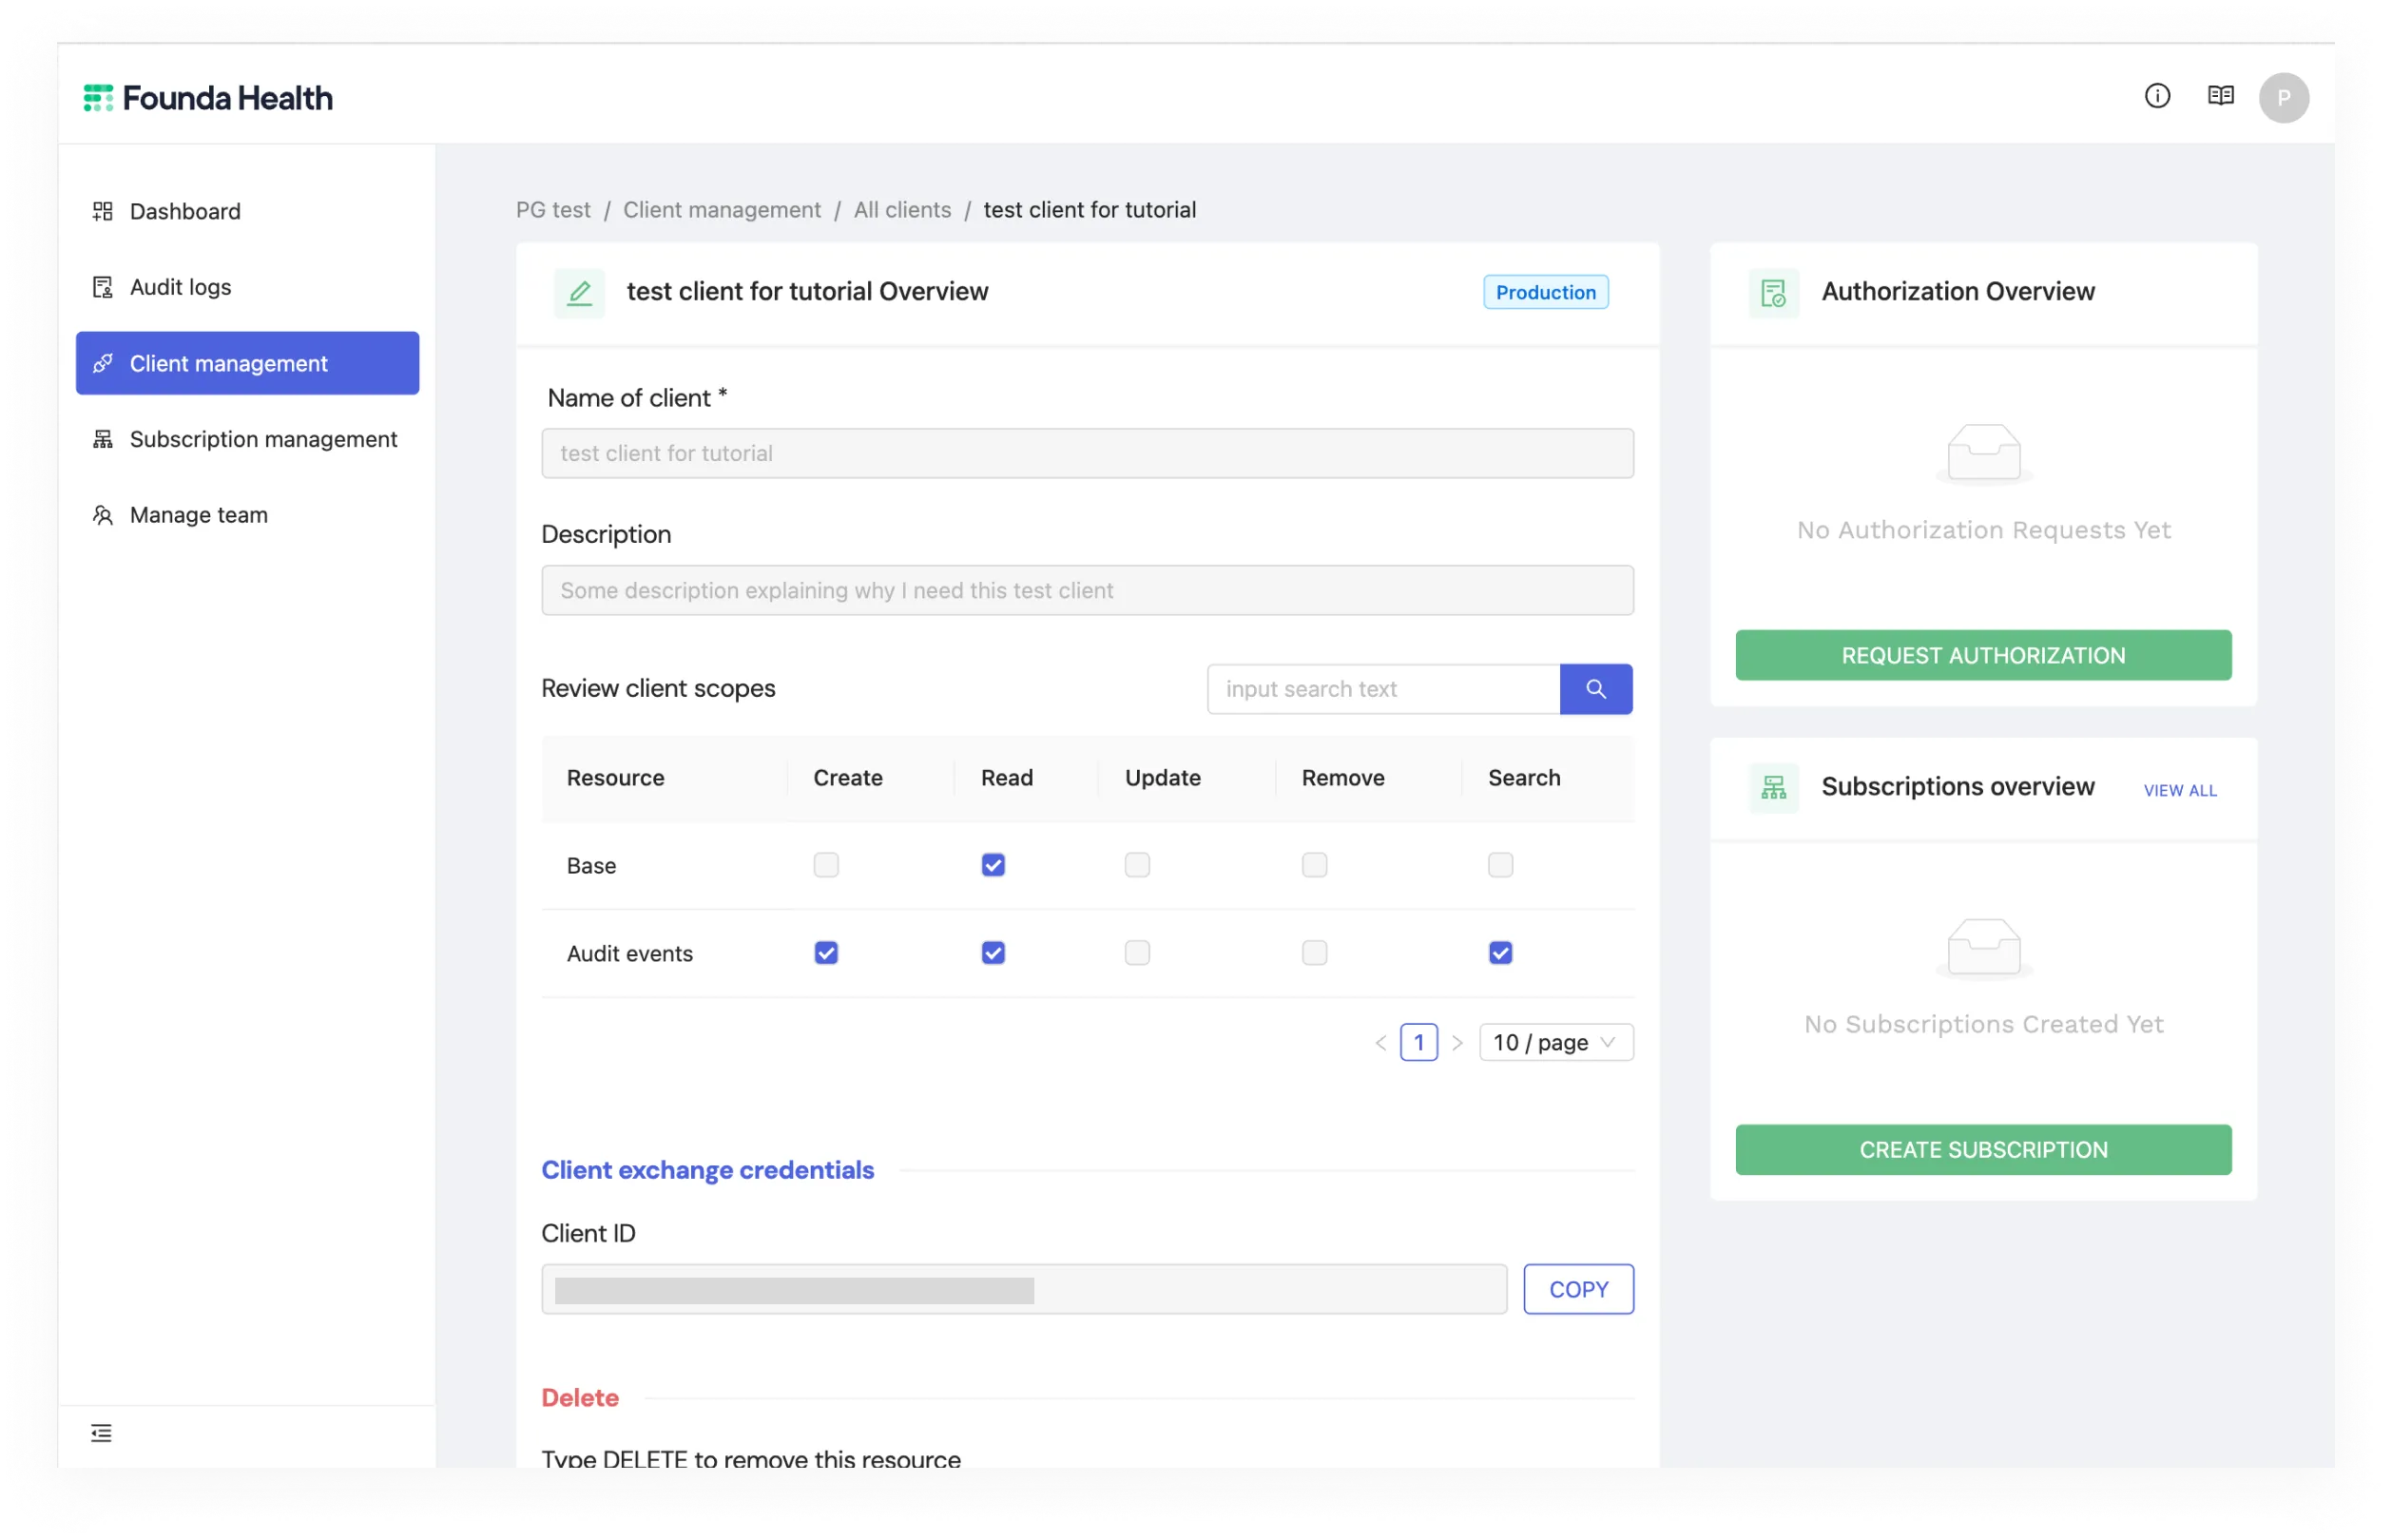Go to All clients breadcrumb

tap(902, 210)
